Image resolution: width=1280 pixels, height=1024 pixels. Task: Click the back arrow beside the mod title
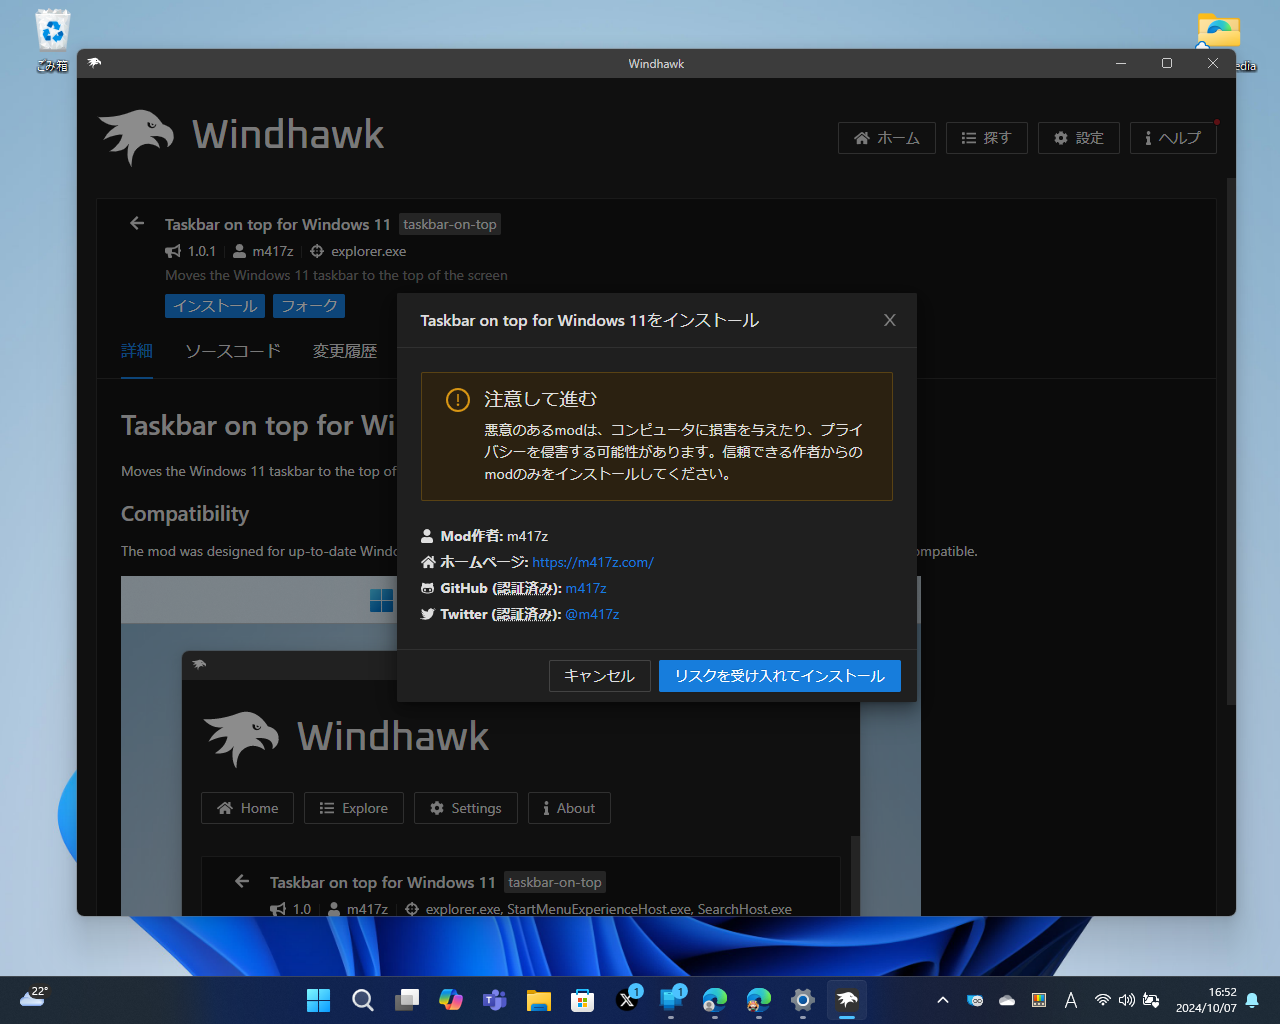pyautogui.click(x=137, y=224)
